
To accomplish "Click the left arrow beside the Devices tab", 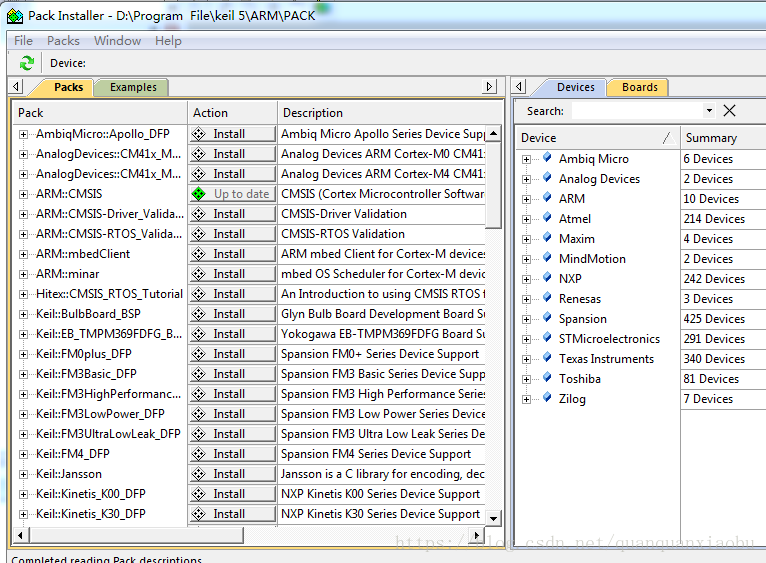I will pyautogui.click(x=519, y=87).
